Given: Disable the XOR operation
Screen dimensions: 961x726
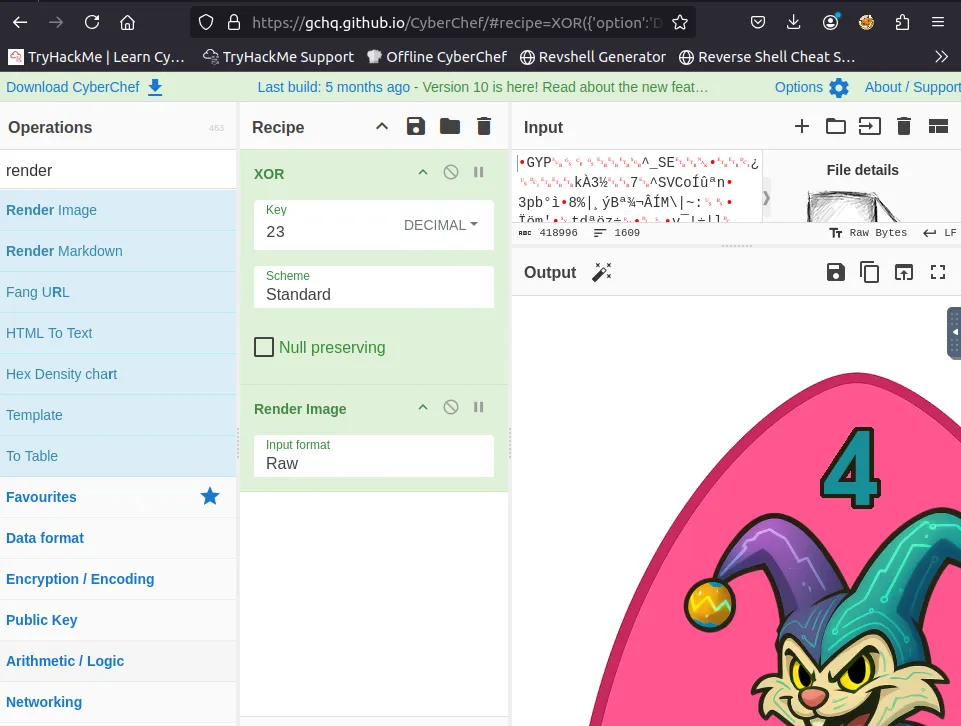Looking at the screenshot, I should pyautogui.click(x=451, y=173).
